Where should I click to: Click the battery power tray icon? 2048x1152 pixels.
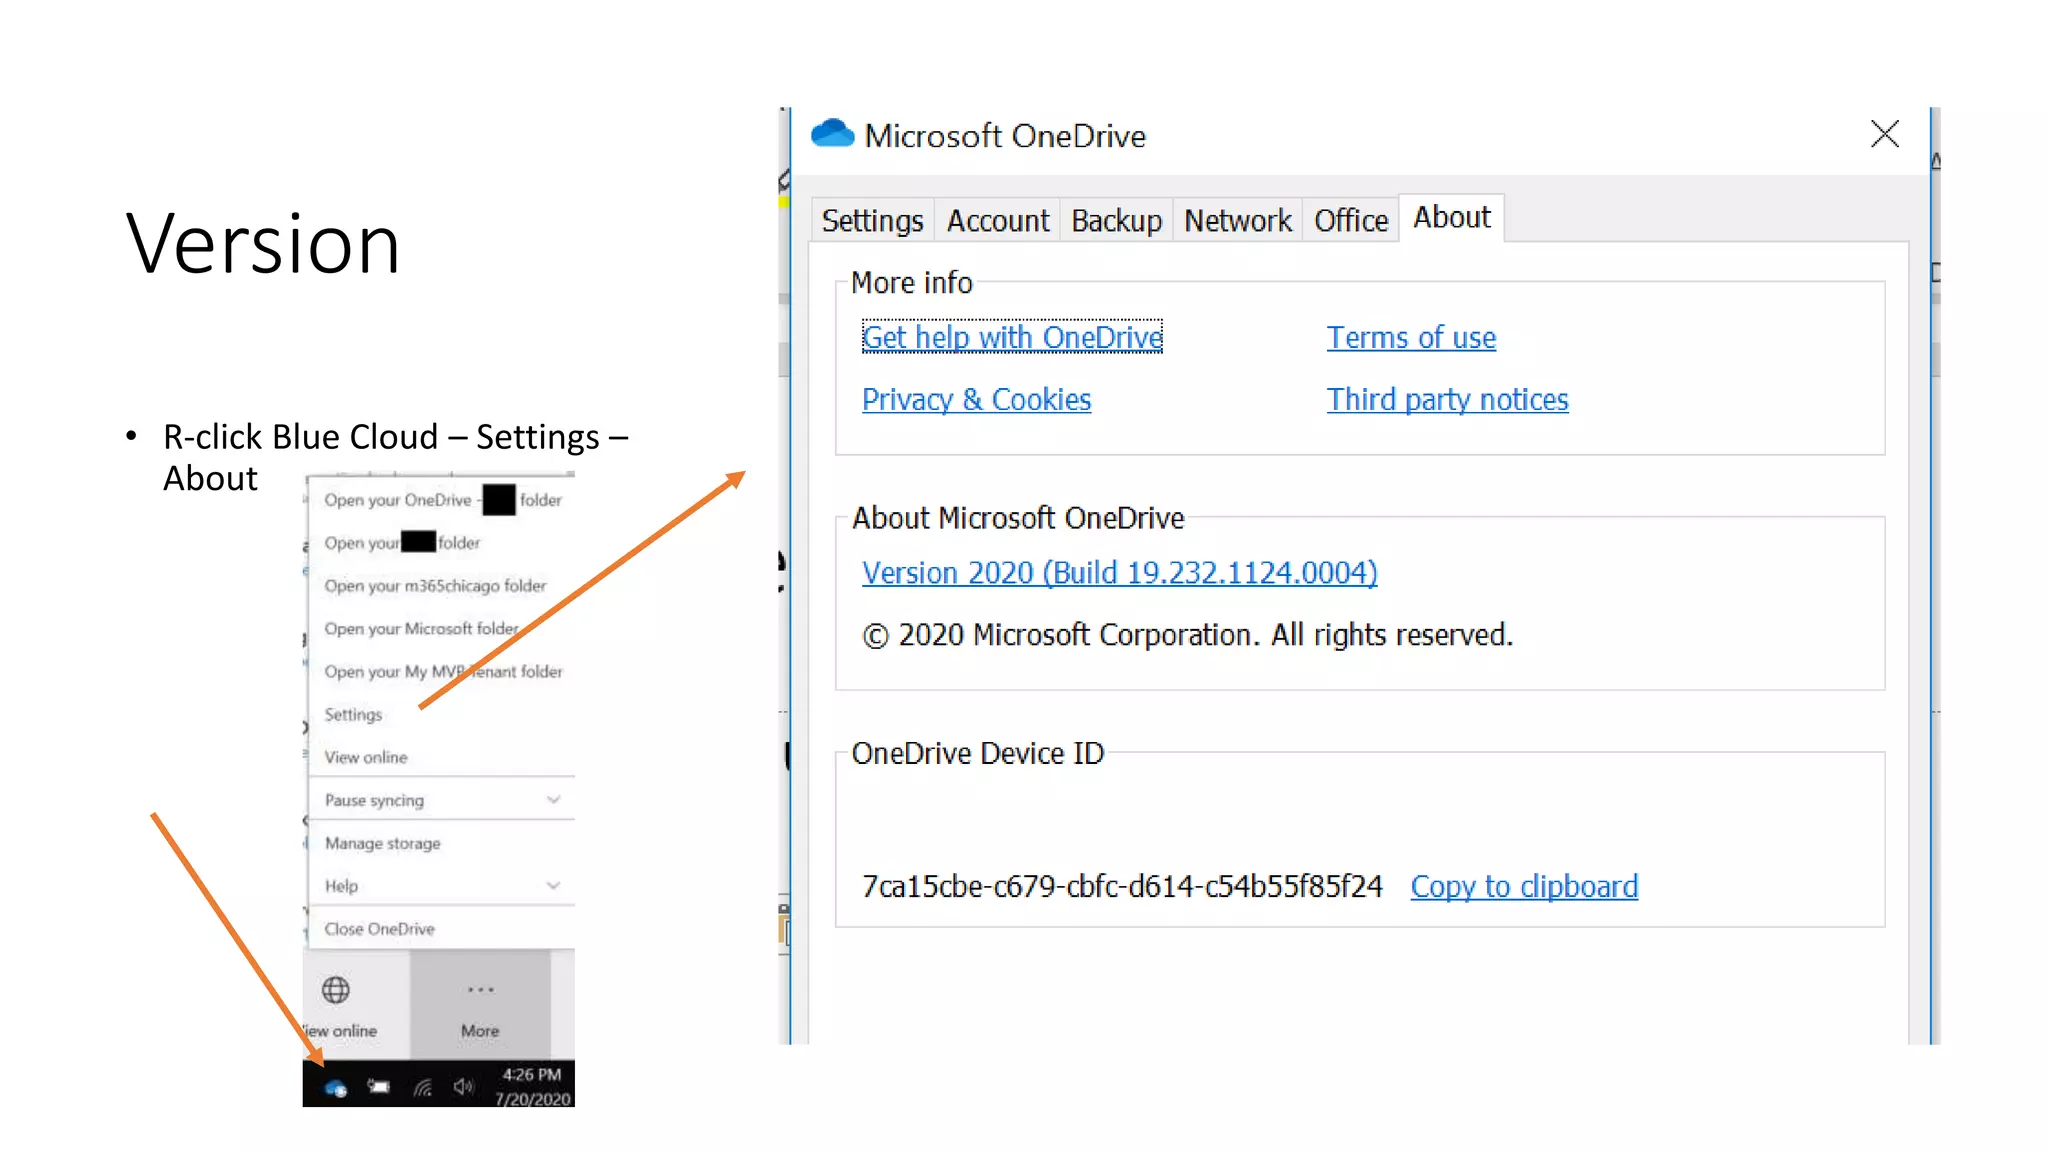379,1086
